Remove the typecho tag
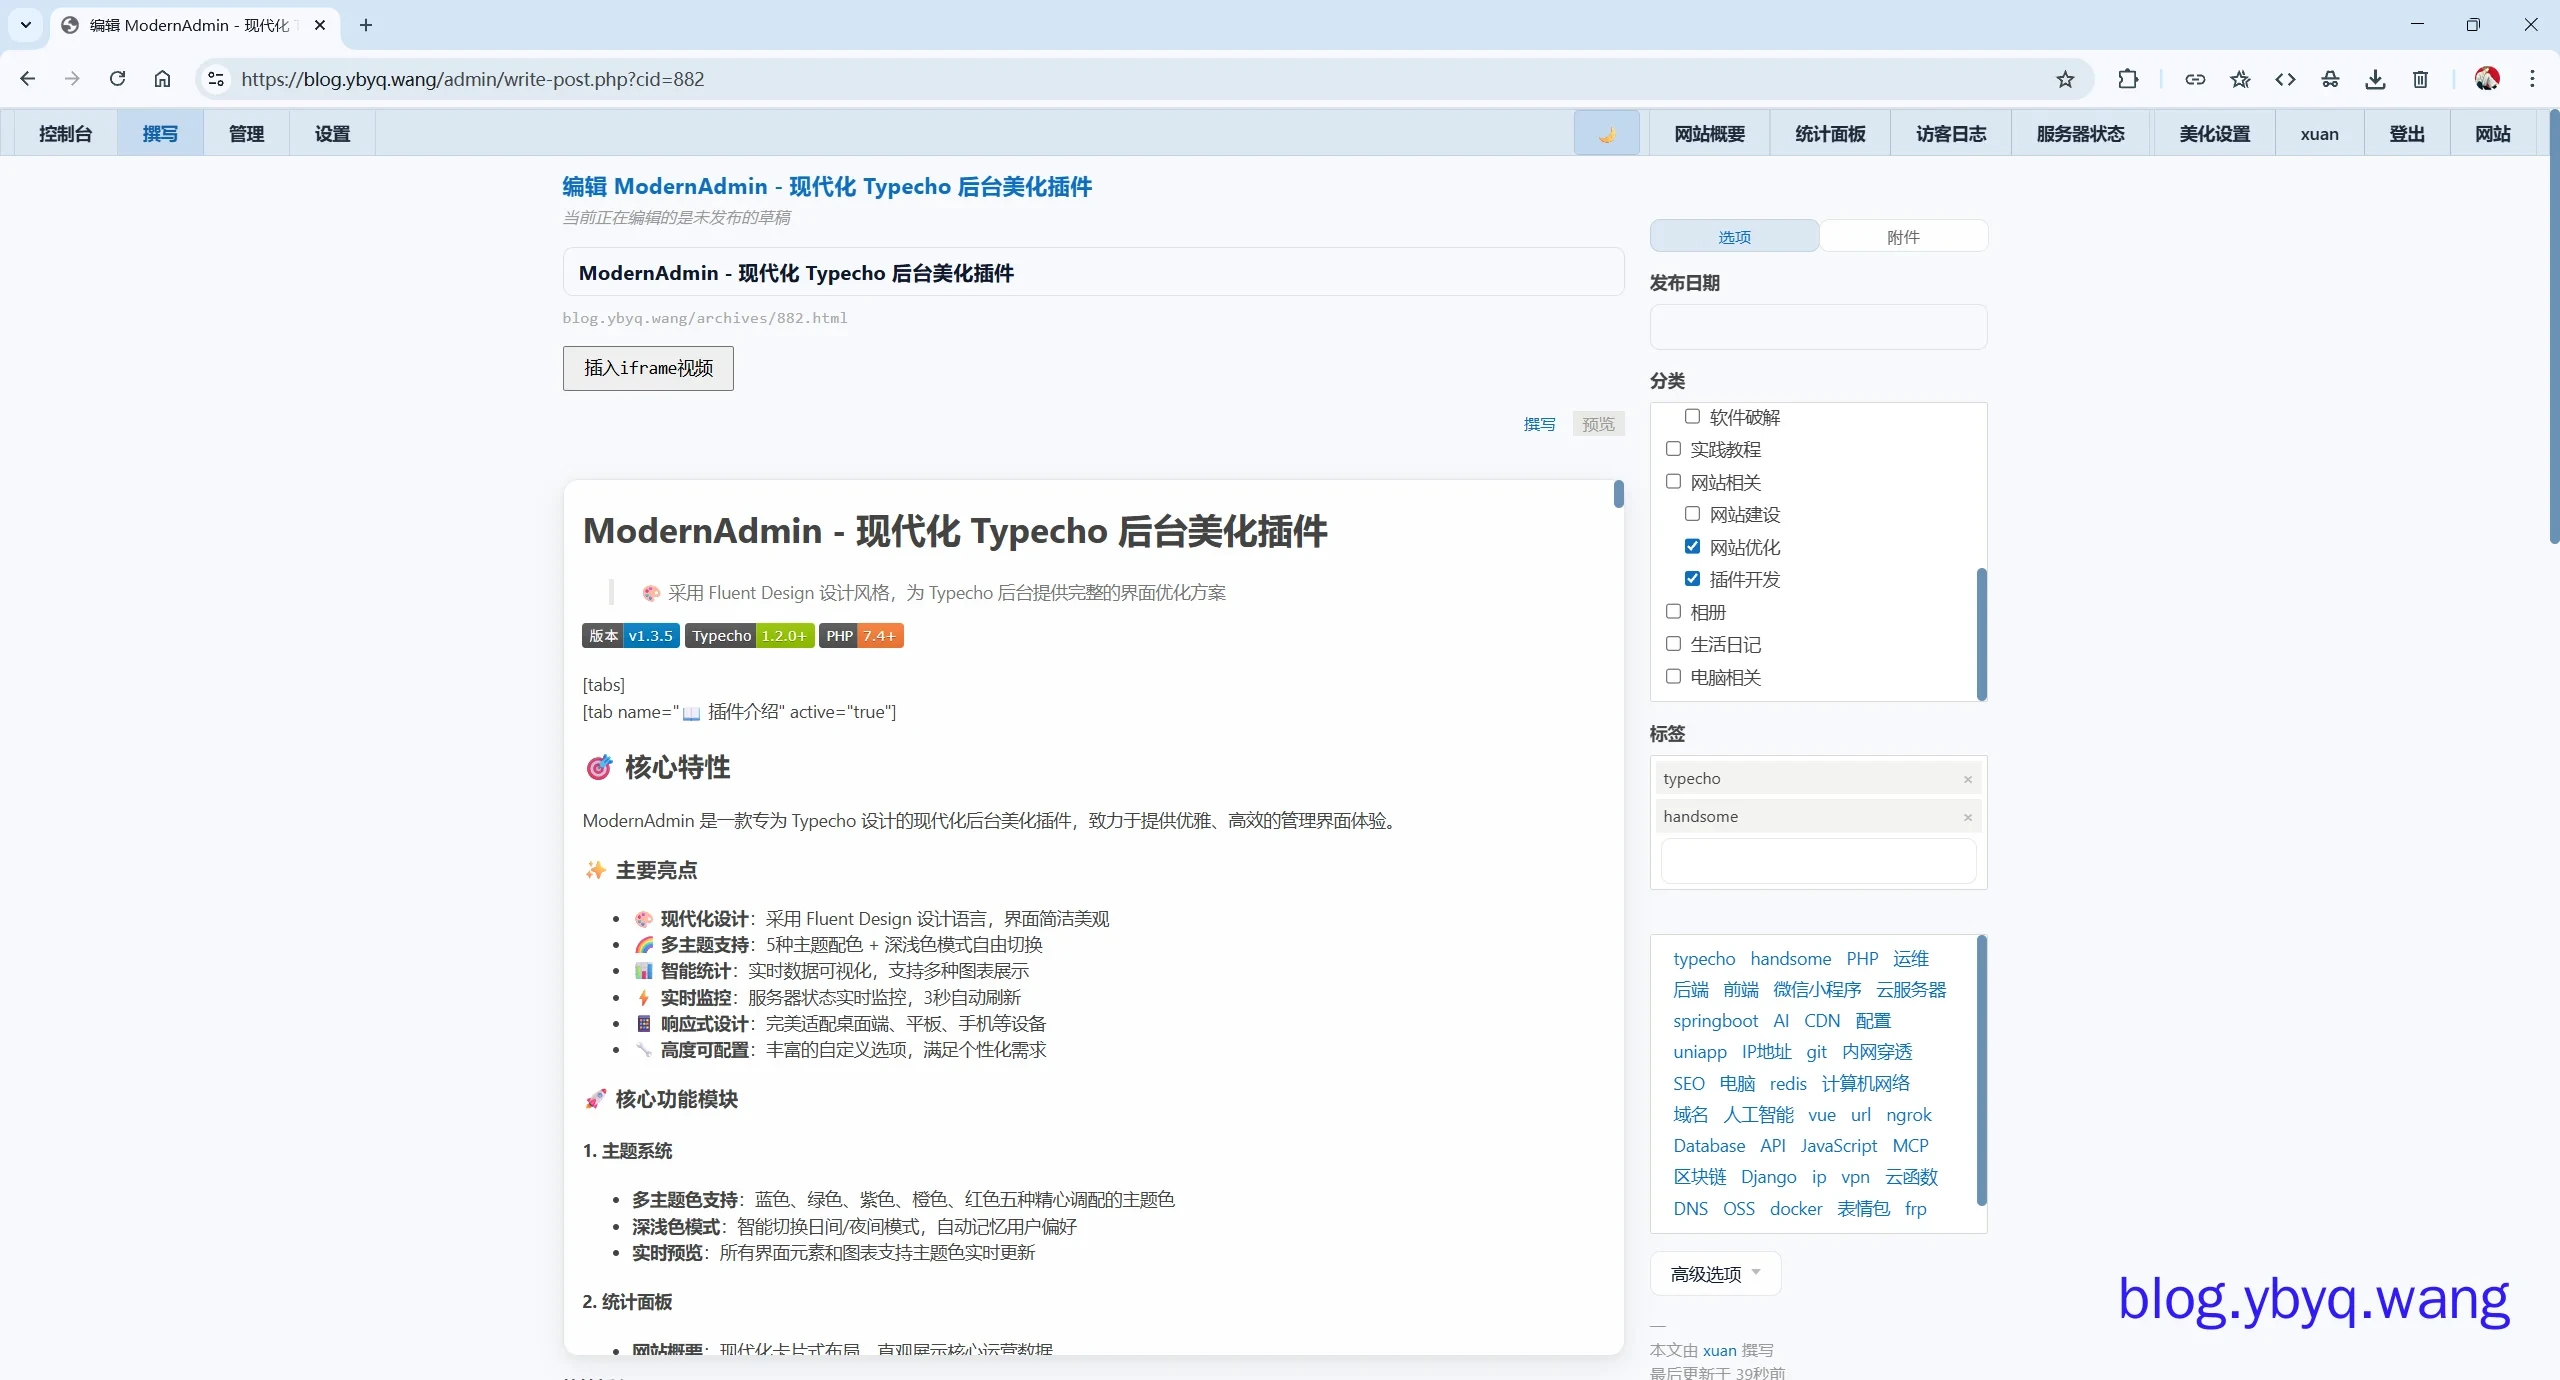 (x=1967, y=779)
